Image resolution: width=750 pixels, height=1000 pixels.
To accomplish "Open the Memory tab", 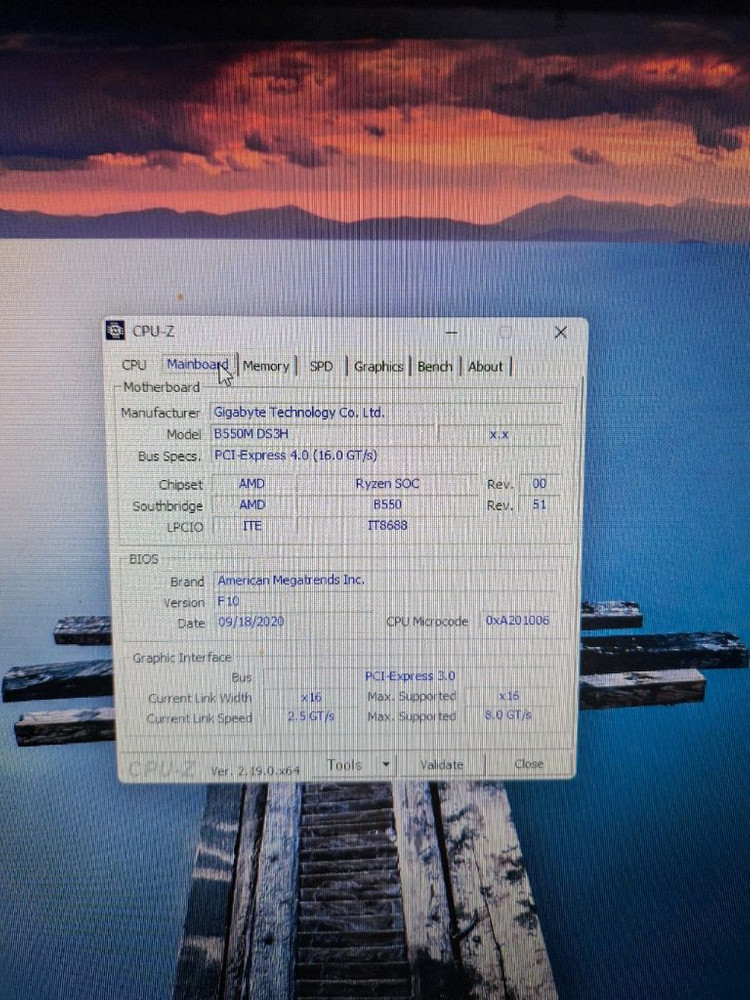I will (266, 366).
